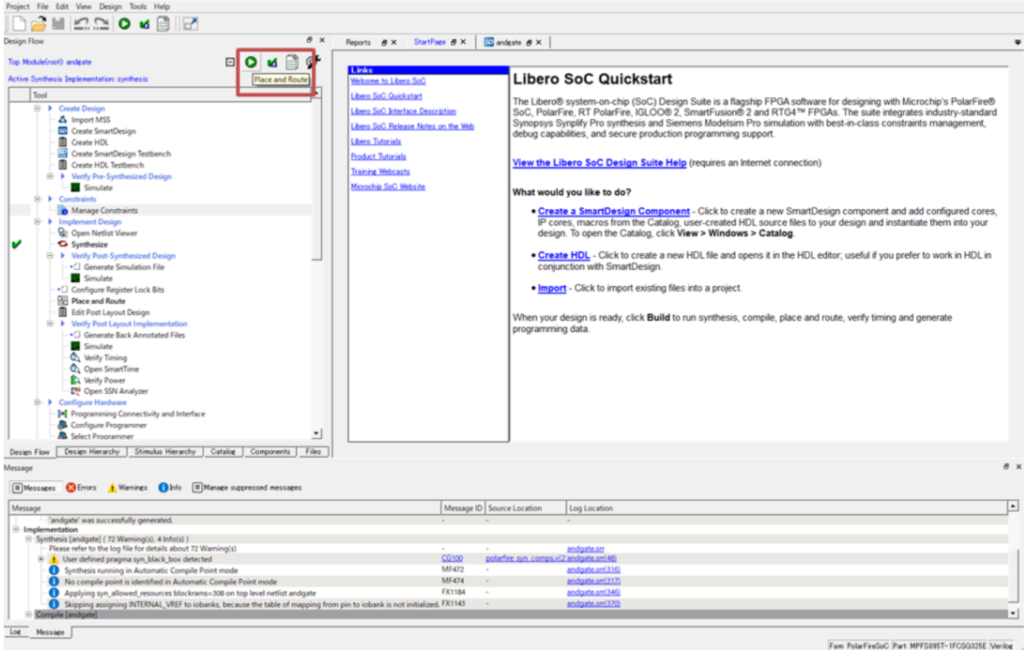Screen dimensions: 1024x650
Task: Click the Undo arrow in the main toolbar
Action: (80, 23)
